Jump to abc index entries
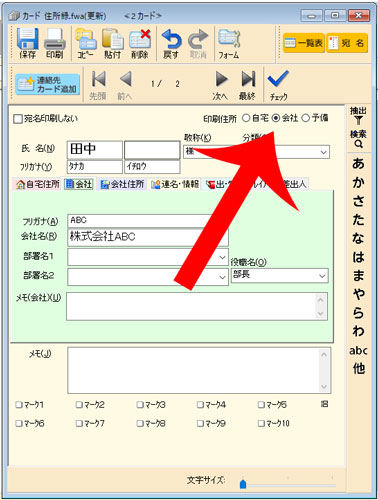This screenshot has height=500, width=378. click(358, 351)
